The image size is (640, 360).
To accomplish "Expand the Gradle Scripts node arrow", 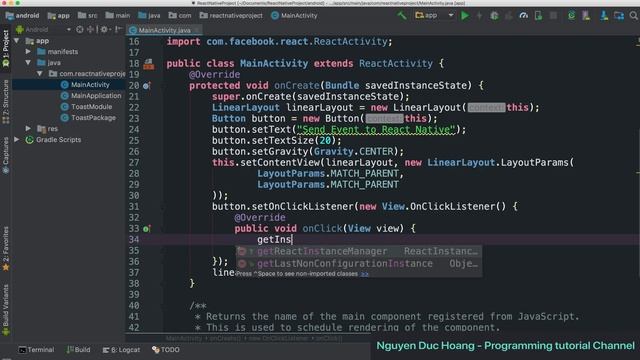I will coord(17,140).
